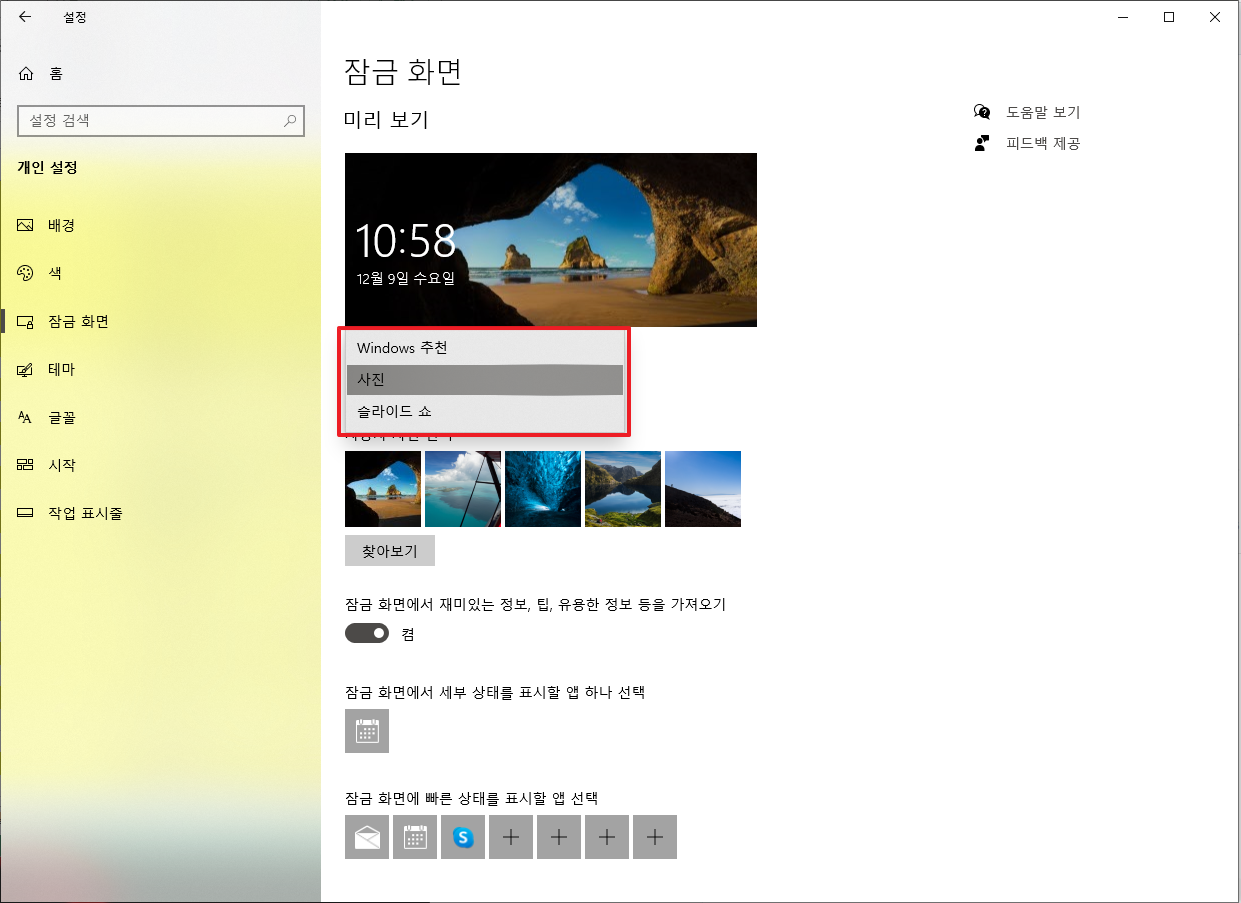This screenshot has width=1241, height=903.
Task: Click the 색 palette icon in sidebar
Action: pos(26,273)
